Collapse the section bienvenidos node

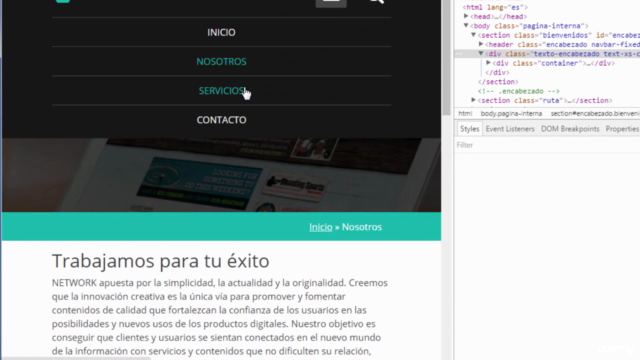pos(473,35)
